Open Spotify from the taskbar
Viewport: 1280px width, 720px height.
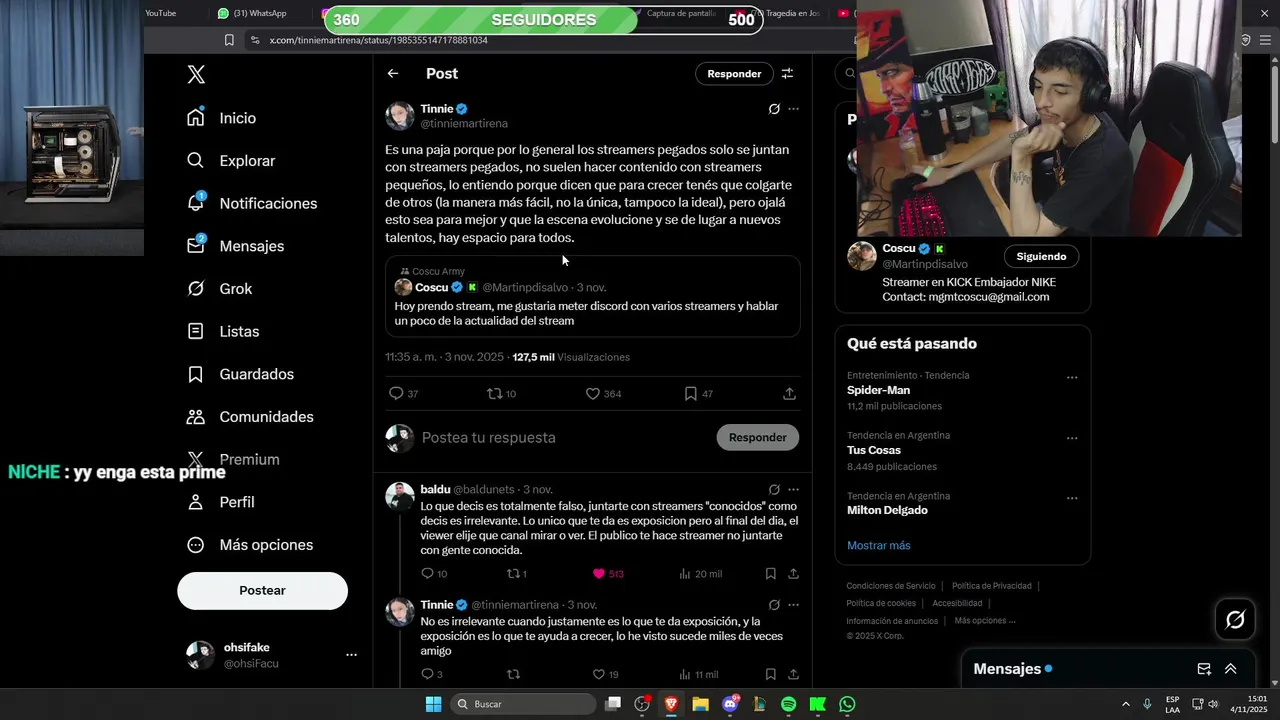(788, 704)
